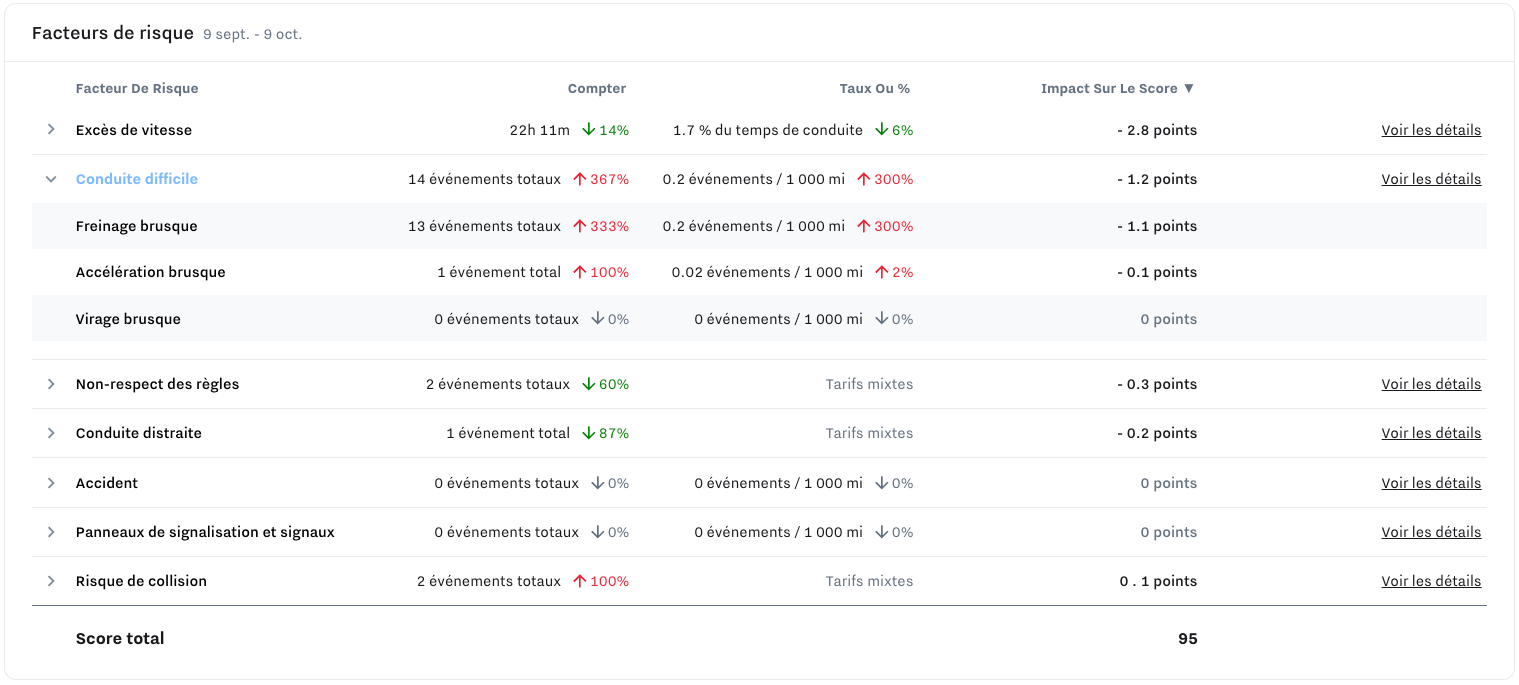Sort by Impact Sur Le Score column
The width and height of the screenshot is (1519, 685).
[1117, 88]
